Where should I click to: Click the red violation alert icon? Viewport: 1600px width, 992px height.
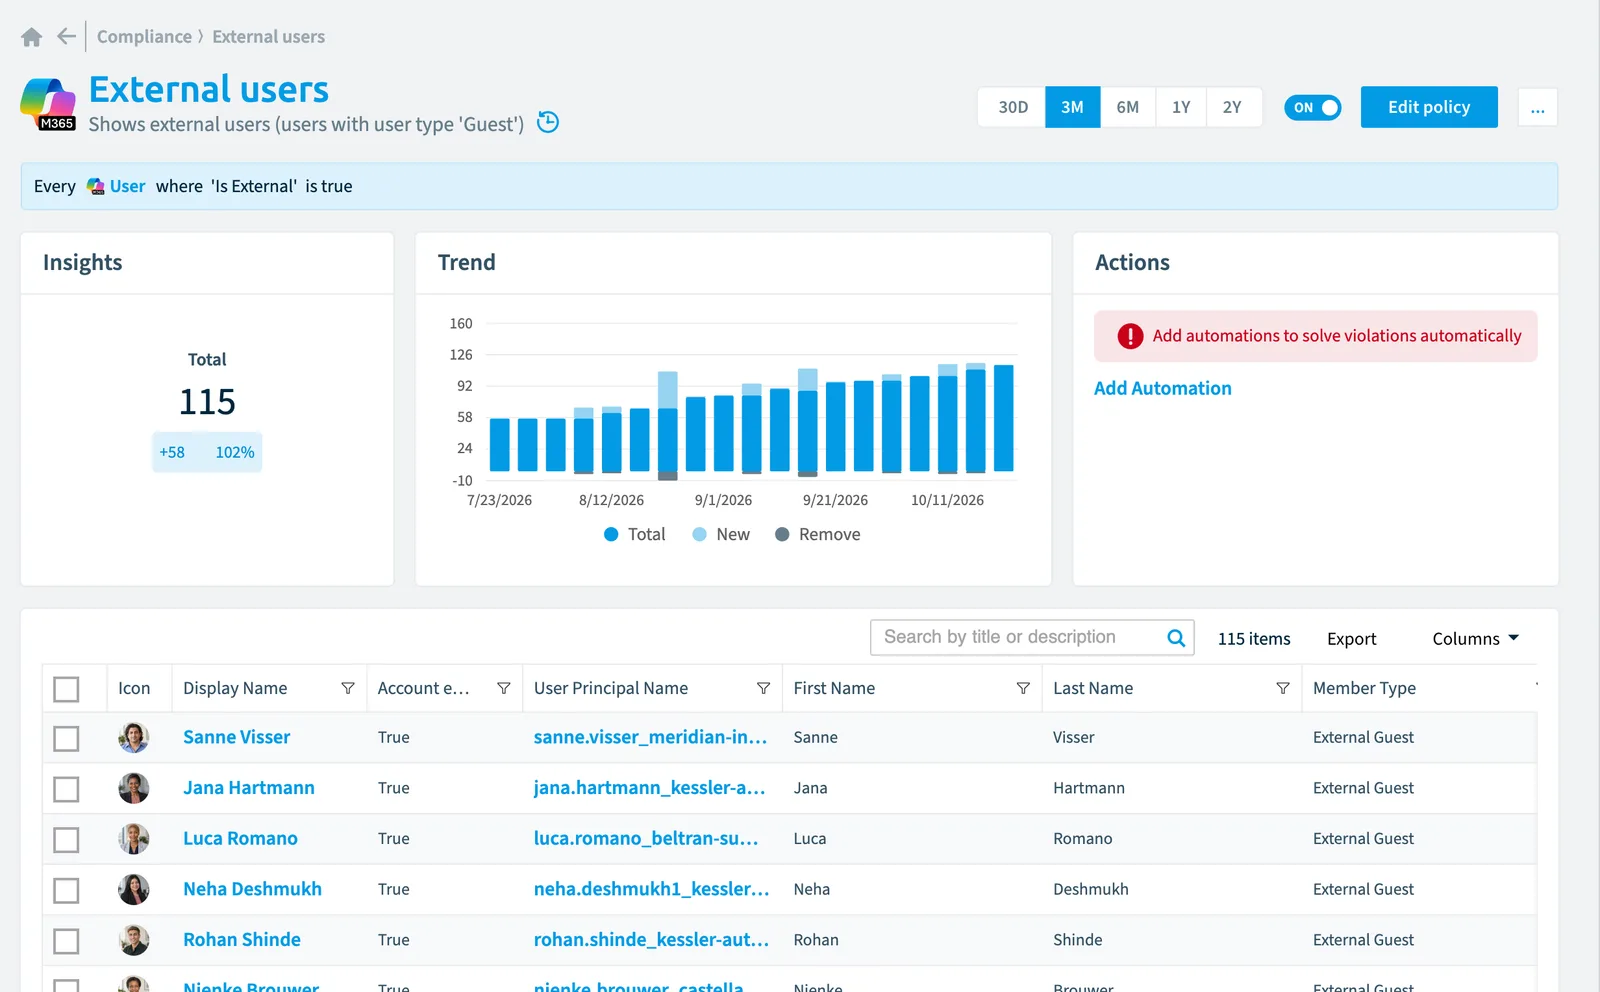click(x=1130, y=336)
